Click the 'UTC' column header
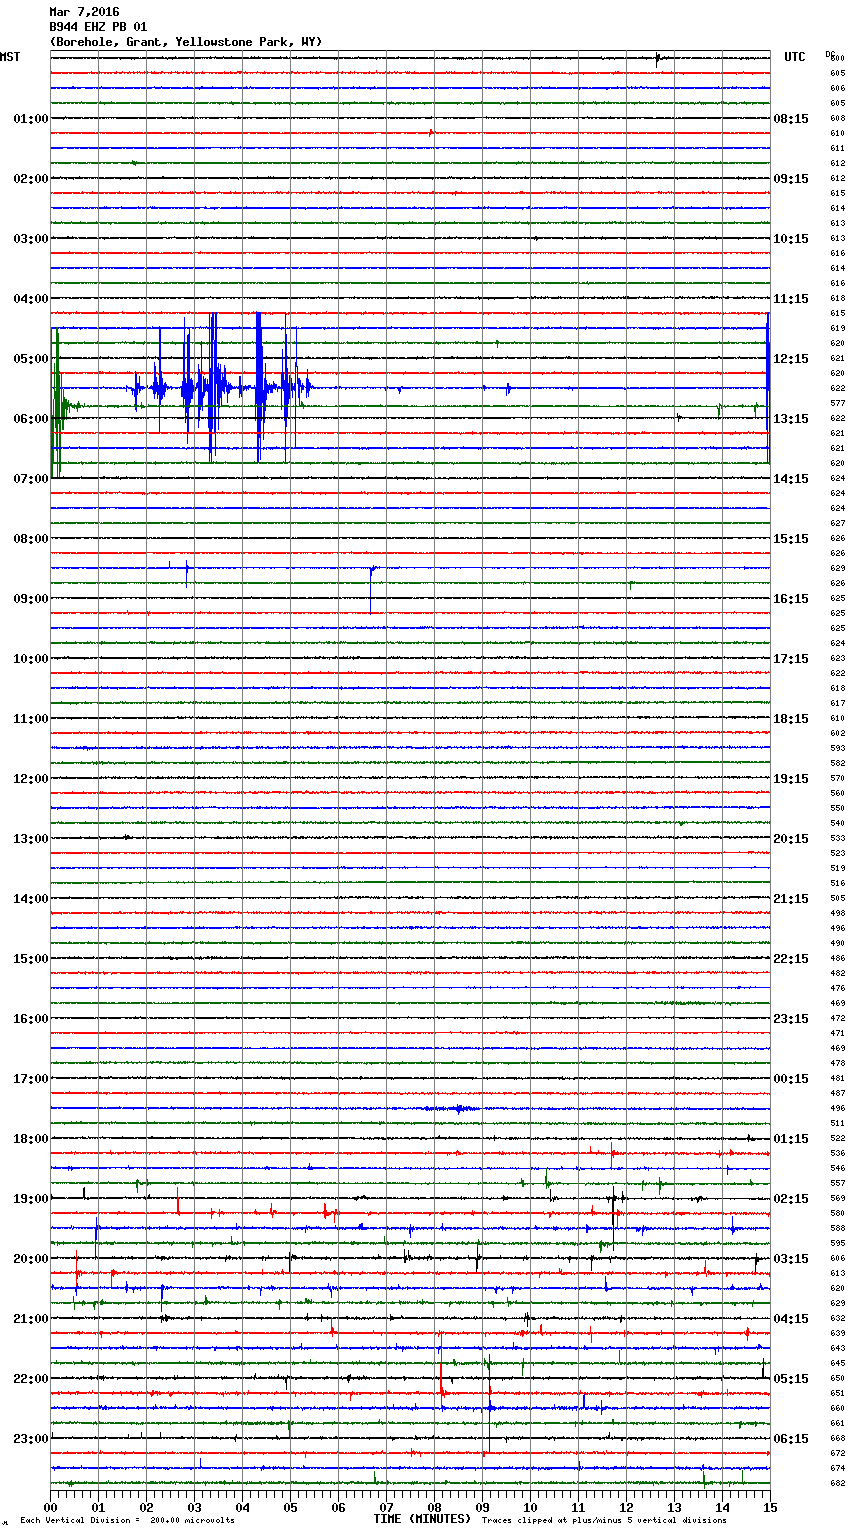The width and height of the screenshot is (850, 1534). tap(795, 57)
